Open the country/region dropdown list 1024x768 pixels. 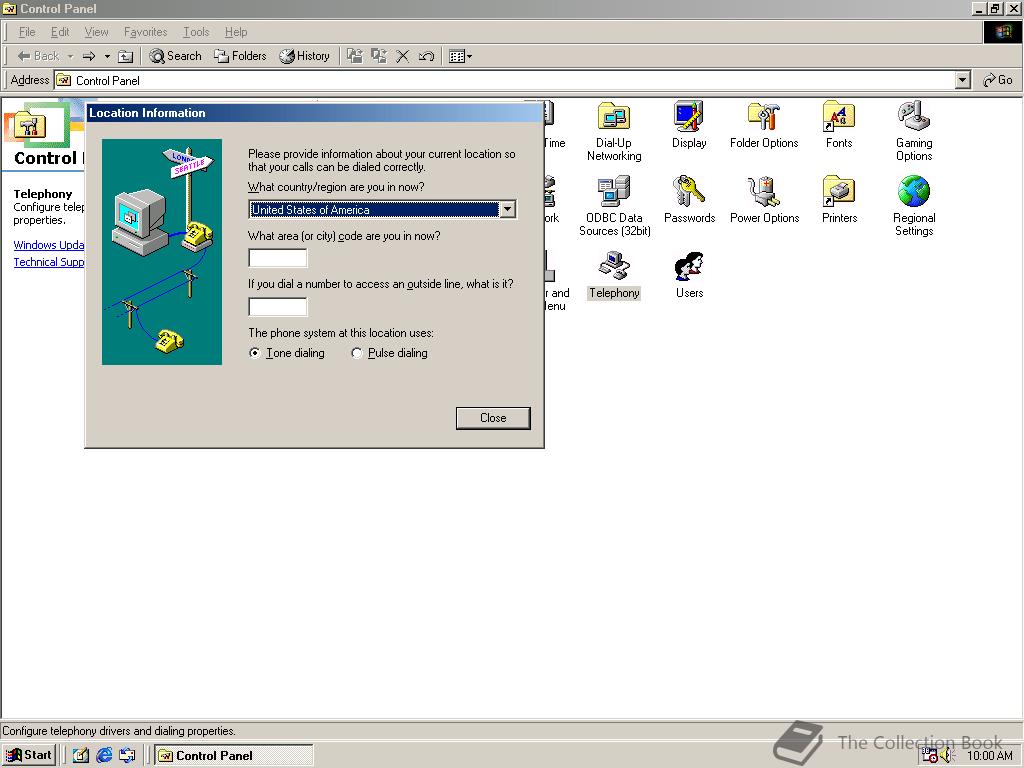pyautogui.click(x=507, y=210)
